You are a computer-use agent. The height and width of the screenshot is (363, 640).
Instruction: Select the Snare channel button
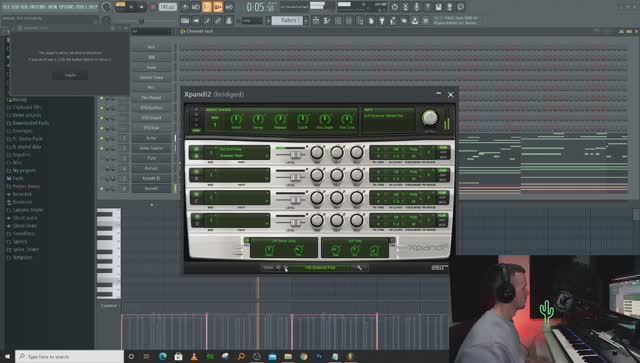click(151, 67)
